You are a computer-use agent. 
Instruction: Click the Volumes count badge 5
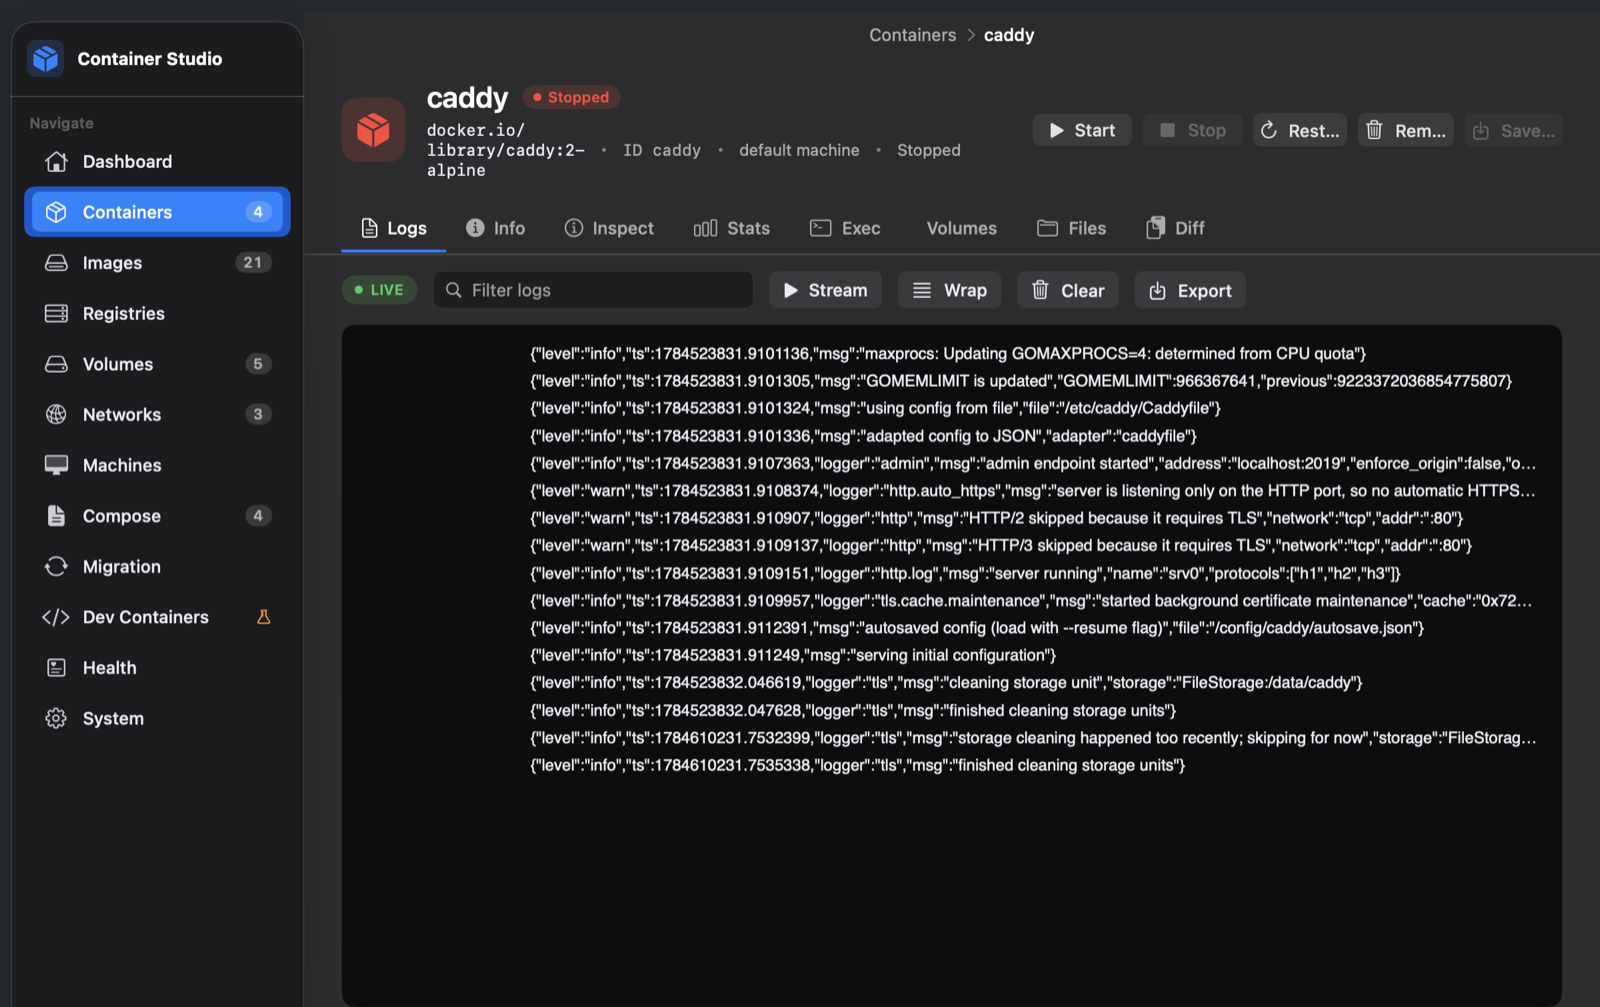coord(258,364)
